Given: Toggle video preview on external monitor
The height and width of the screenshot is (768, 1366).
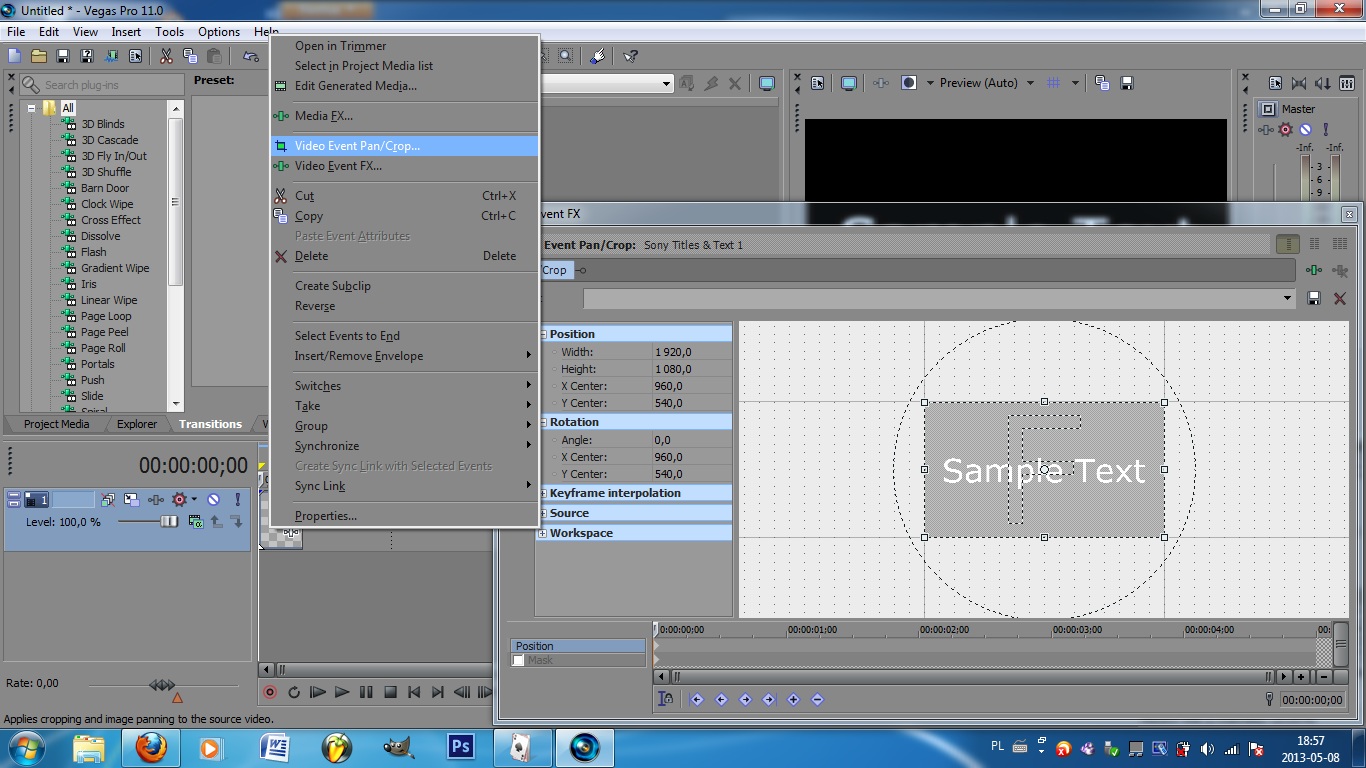Looking at the screenshot, I should point(849,83).
